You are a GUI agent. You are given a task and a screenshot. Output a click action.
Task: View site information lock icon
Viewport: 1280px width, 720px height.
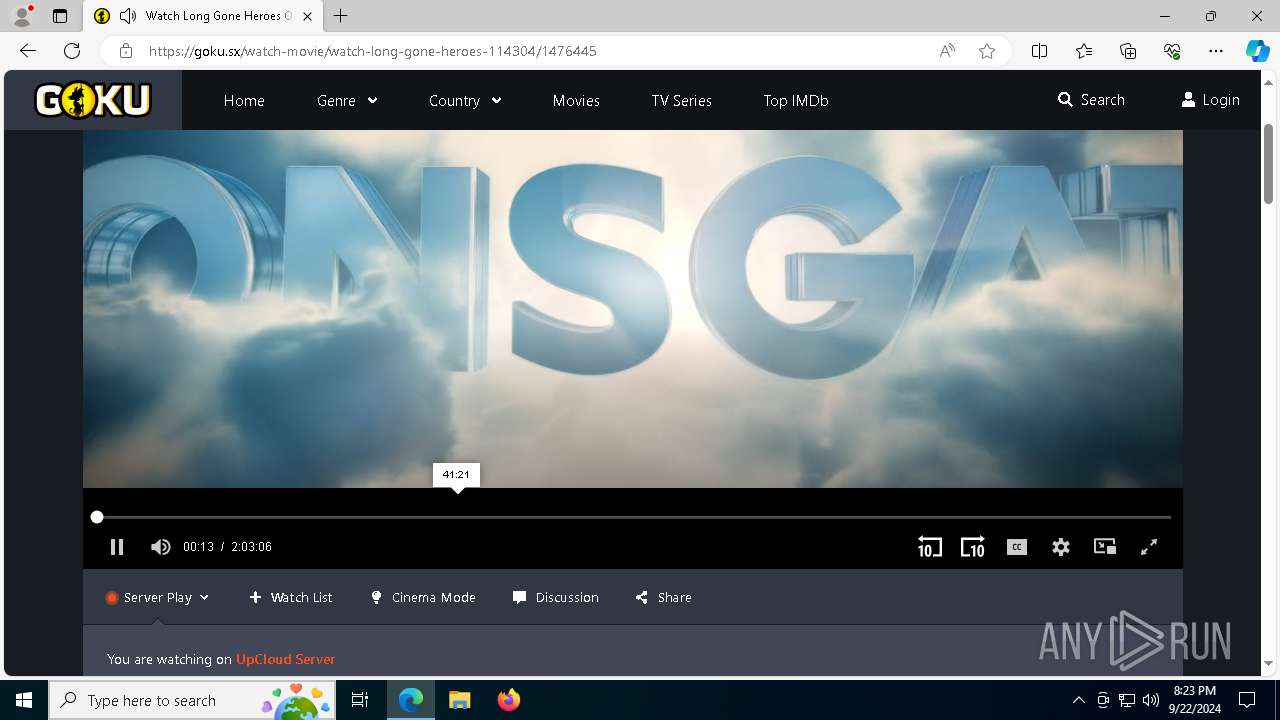pos(126,51)
